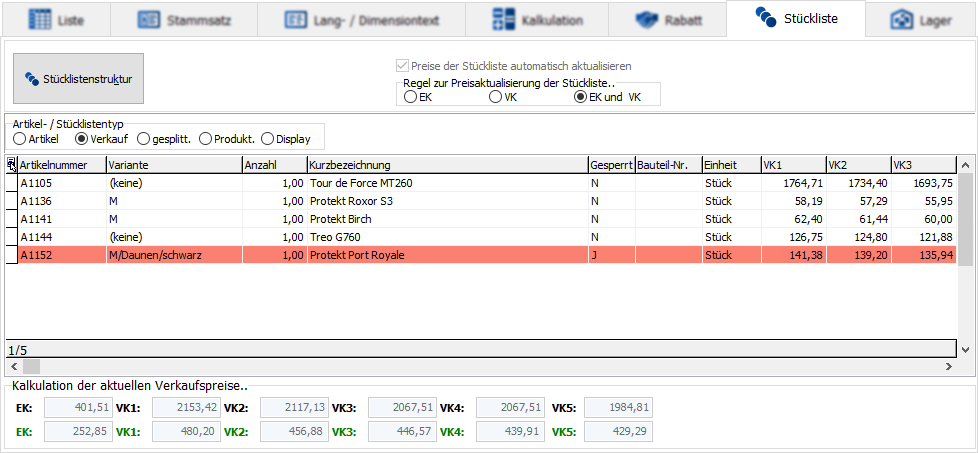978x453 pixels.
Task: Go to the Kalkulation tab
Action: 537,19
